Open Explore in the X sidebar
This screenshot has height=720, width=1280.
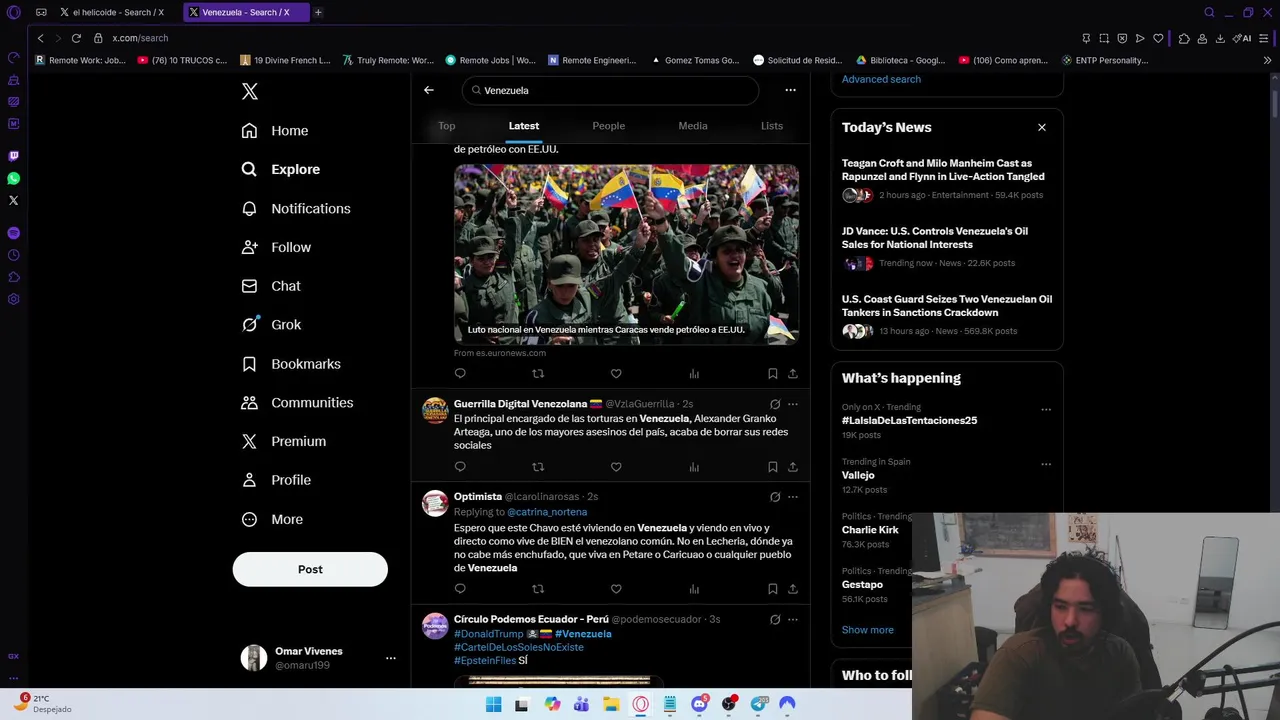pos(281,169)
